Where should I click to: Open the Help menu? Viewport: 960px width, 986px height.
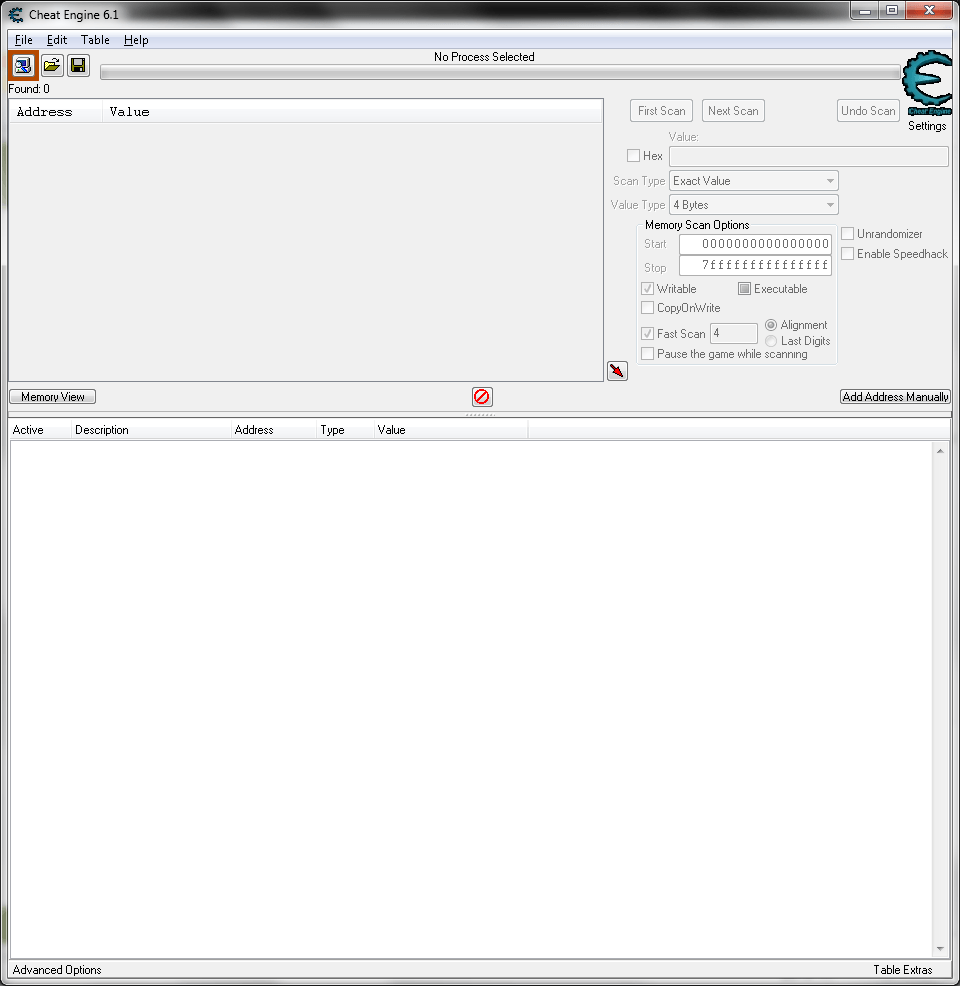pos(136,40)
